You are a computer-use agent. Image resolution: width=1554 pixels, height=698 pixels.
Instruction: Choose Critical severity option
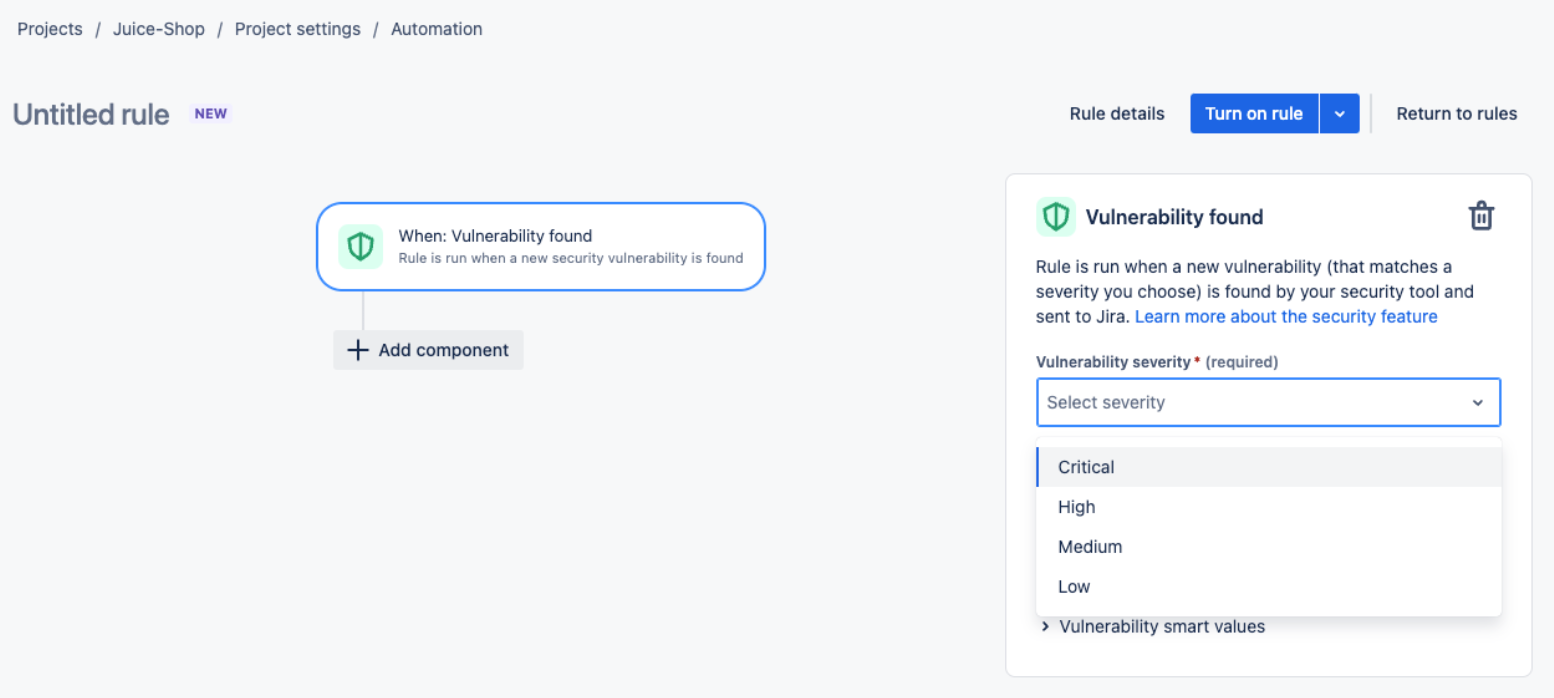(x=1086, y=467)
